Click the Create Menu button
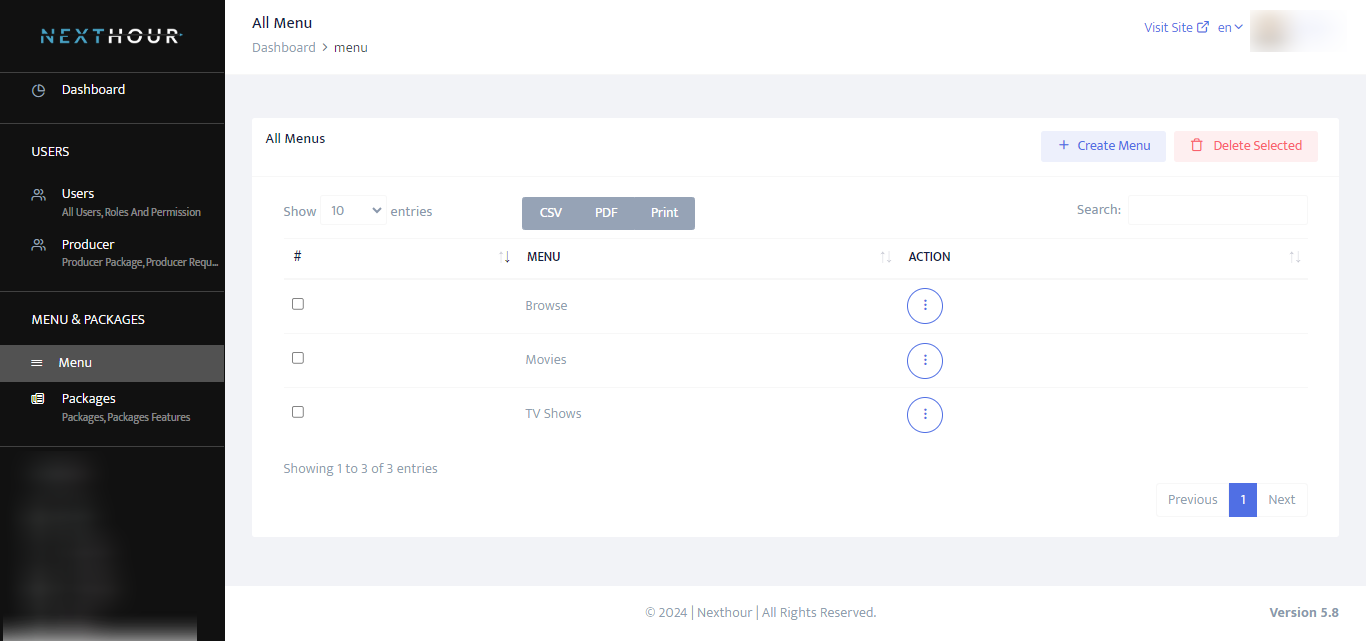 1103,146
